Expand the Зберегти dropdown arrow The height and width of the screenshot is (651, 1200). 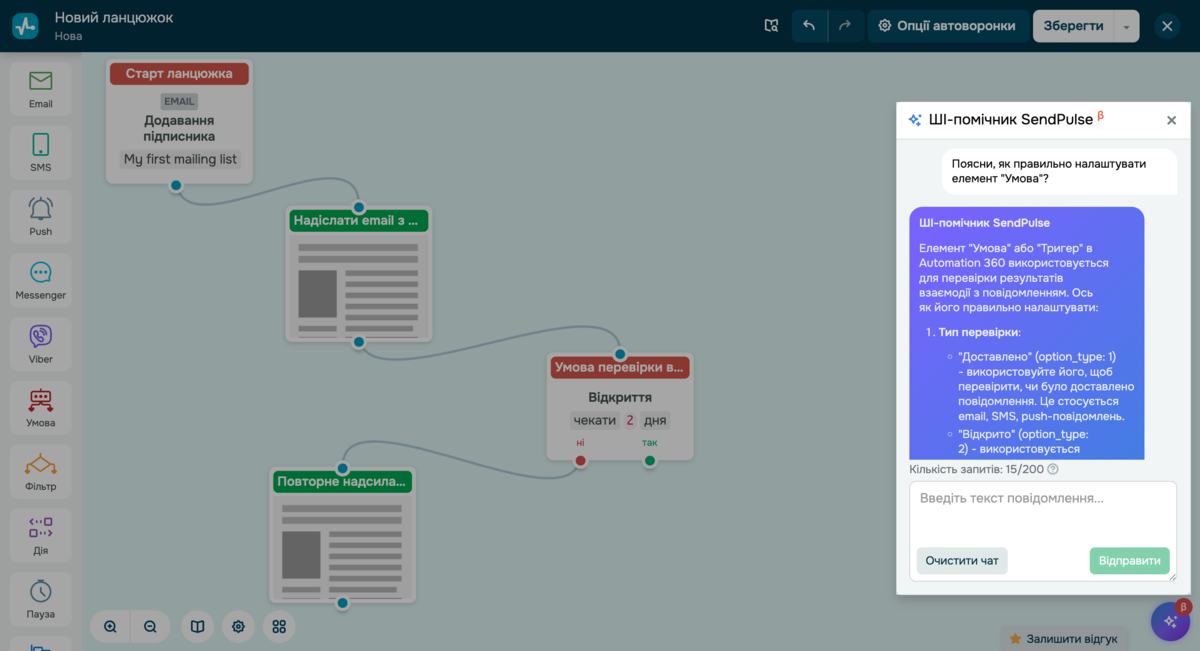click(1127, 26)
